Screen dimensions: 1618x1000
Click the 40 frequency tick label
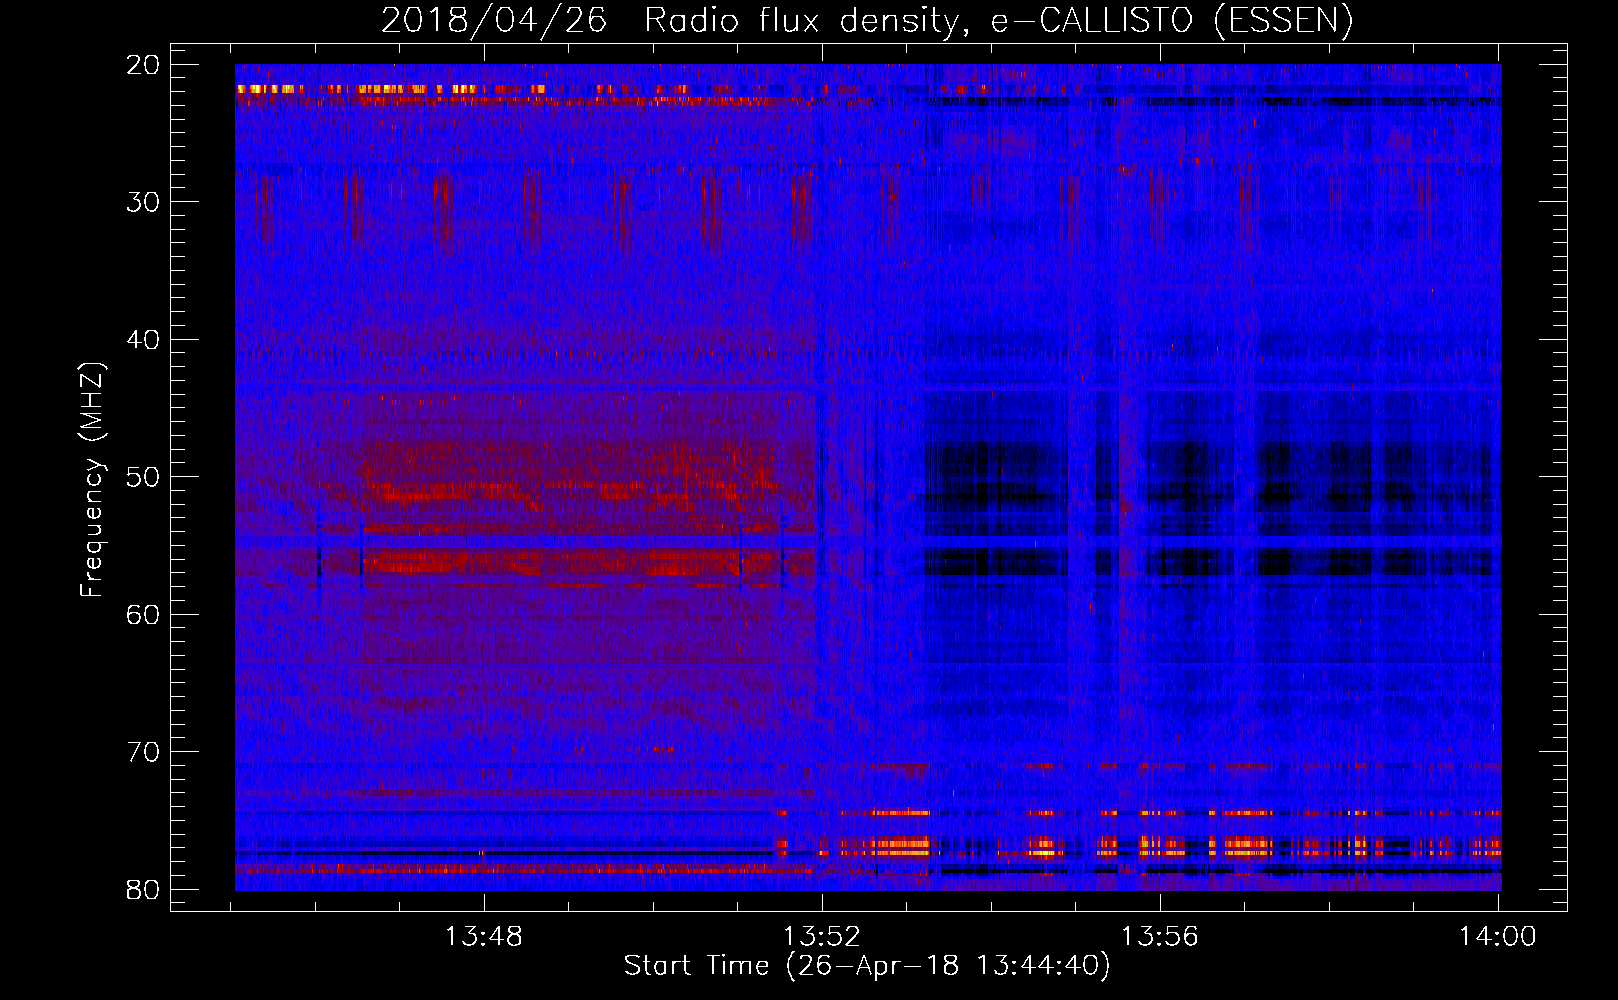143,340
